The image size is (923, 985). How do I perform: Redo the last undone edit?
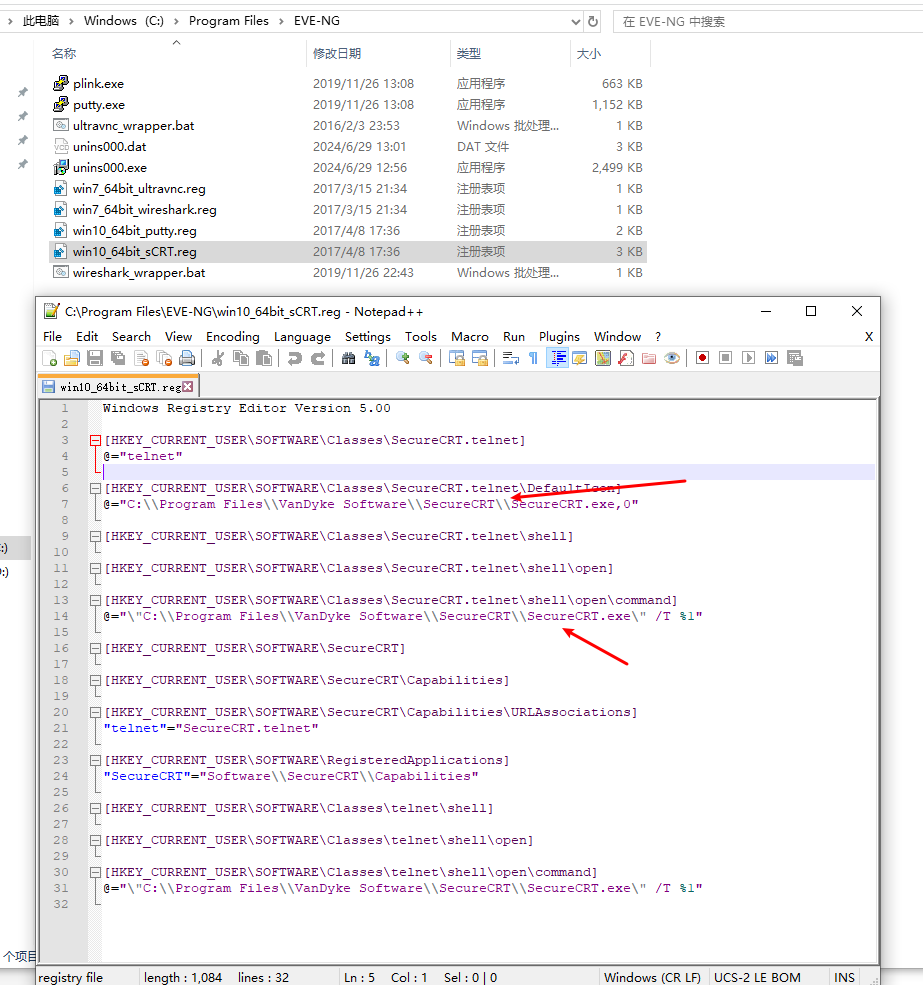pos(318,358)
